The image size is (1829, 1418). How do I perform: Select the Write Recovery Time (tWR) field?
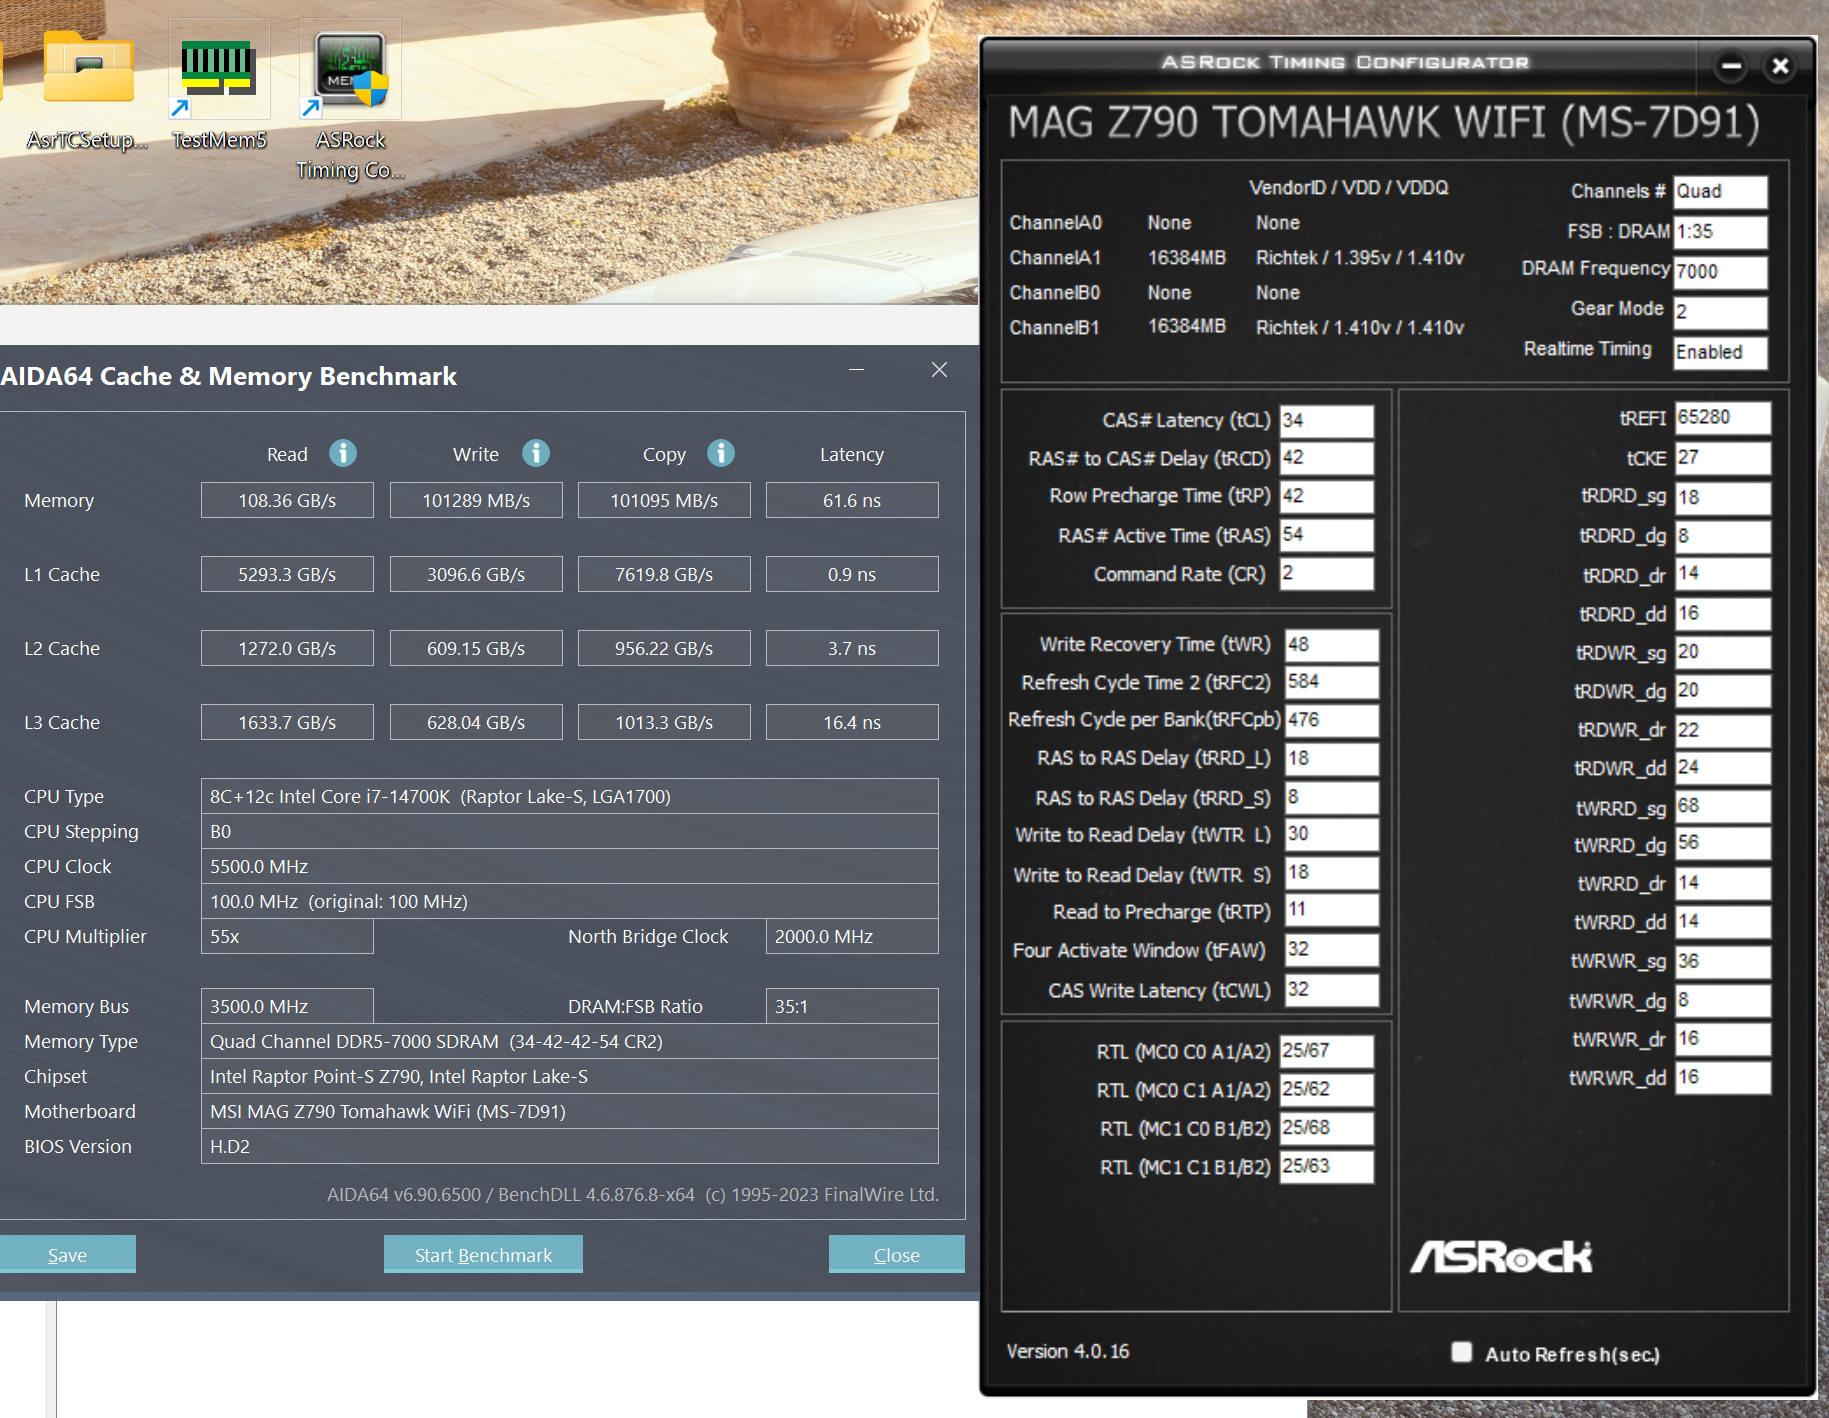click(x=1332, y=645)
